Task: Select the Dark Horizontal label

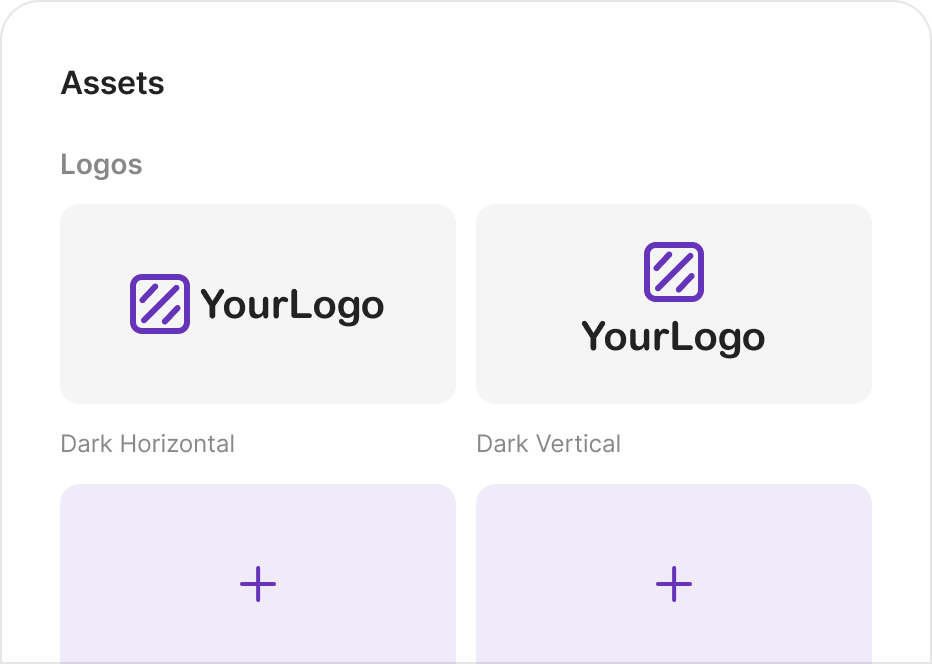Action: [x=148, y=444]
